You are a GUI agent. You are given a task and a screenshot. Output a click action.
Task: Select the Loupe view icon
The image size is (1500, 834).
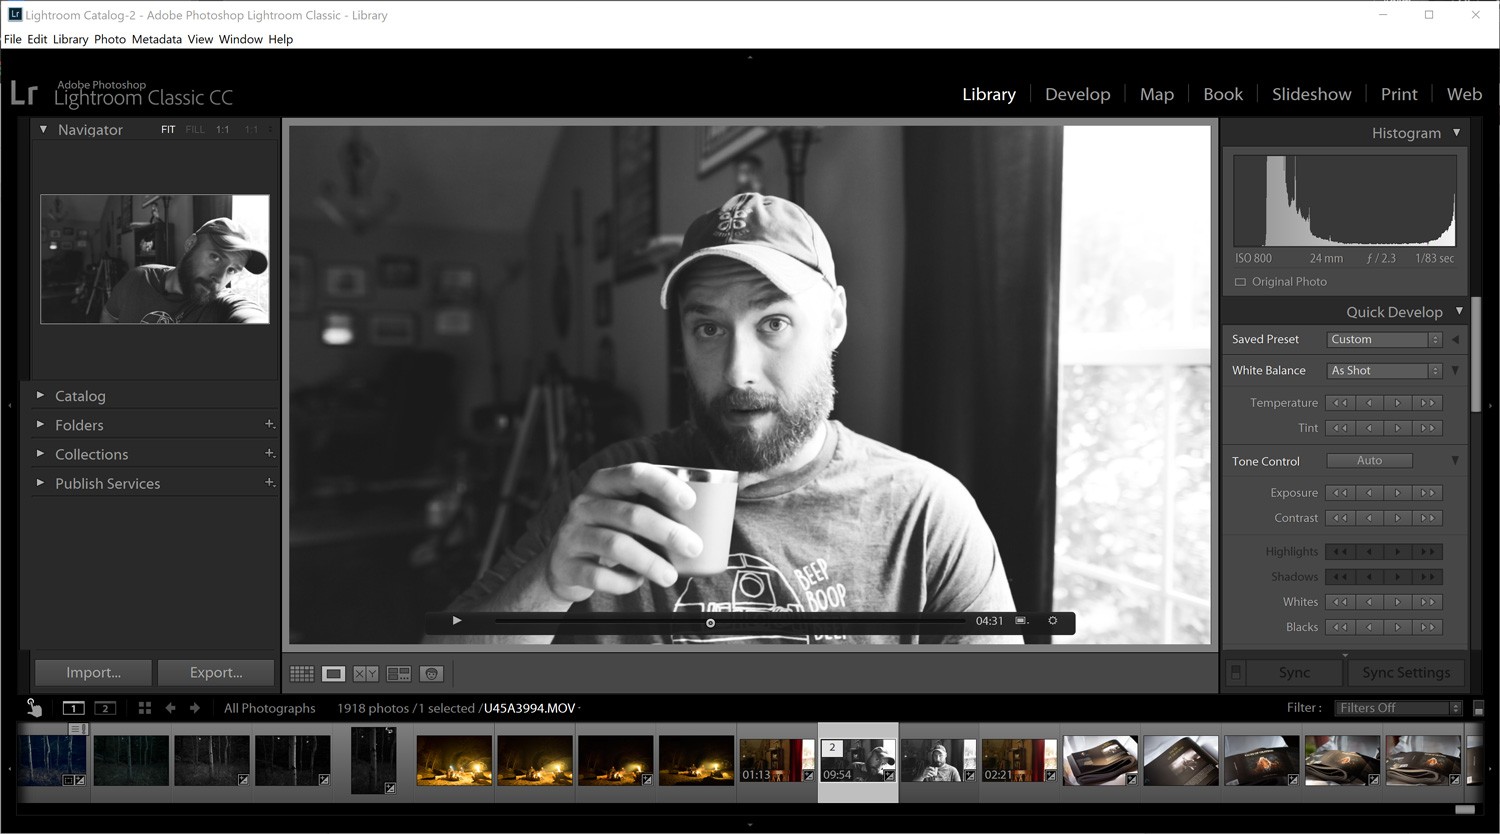click(333, 673)
